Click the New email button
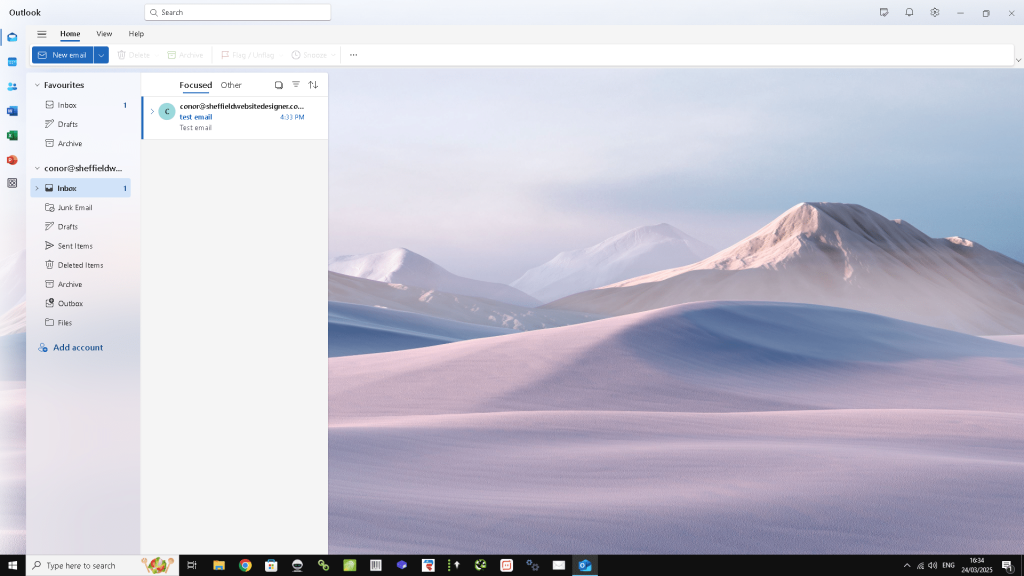Screen dimensions: 1024x576 (x=63, y=55)
